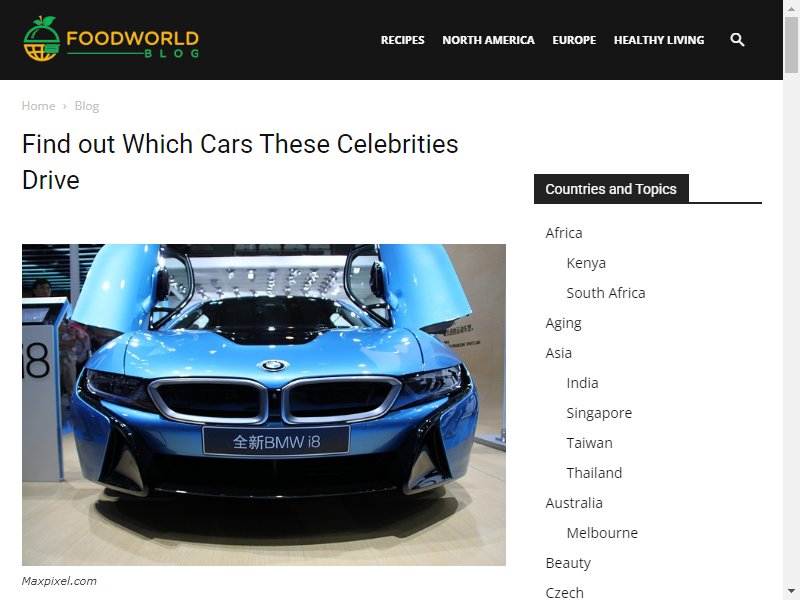Image resolution: width=800 pixels, height=600 pixels.
Task: Click the blue BMW i8 image
Action: pos(264,405)
